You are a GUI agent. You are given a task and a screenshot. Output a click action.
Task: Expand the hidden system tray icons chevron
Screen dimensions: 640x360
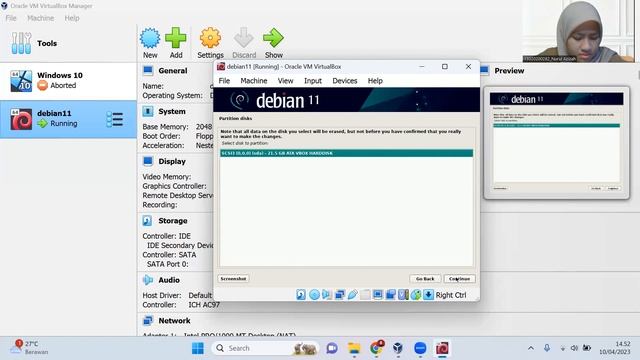[x=531, y=348]
